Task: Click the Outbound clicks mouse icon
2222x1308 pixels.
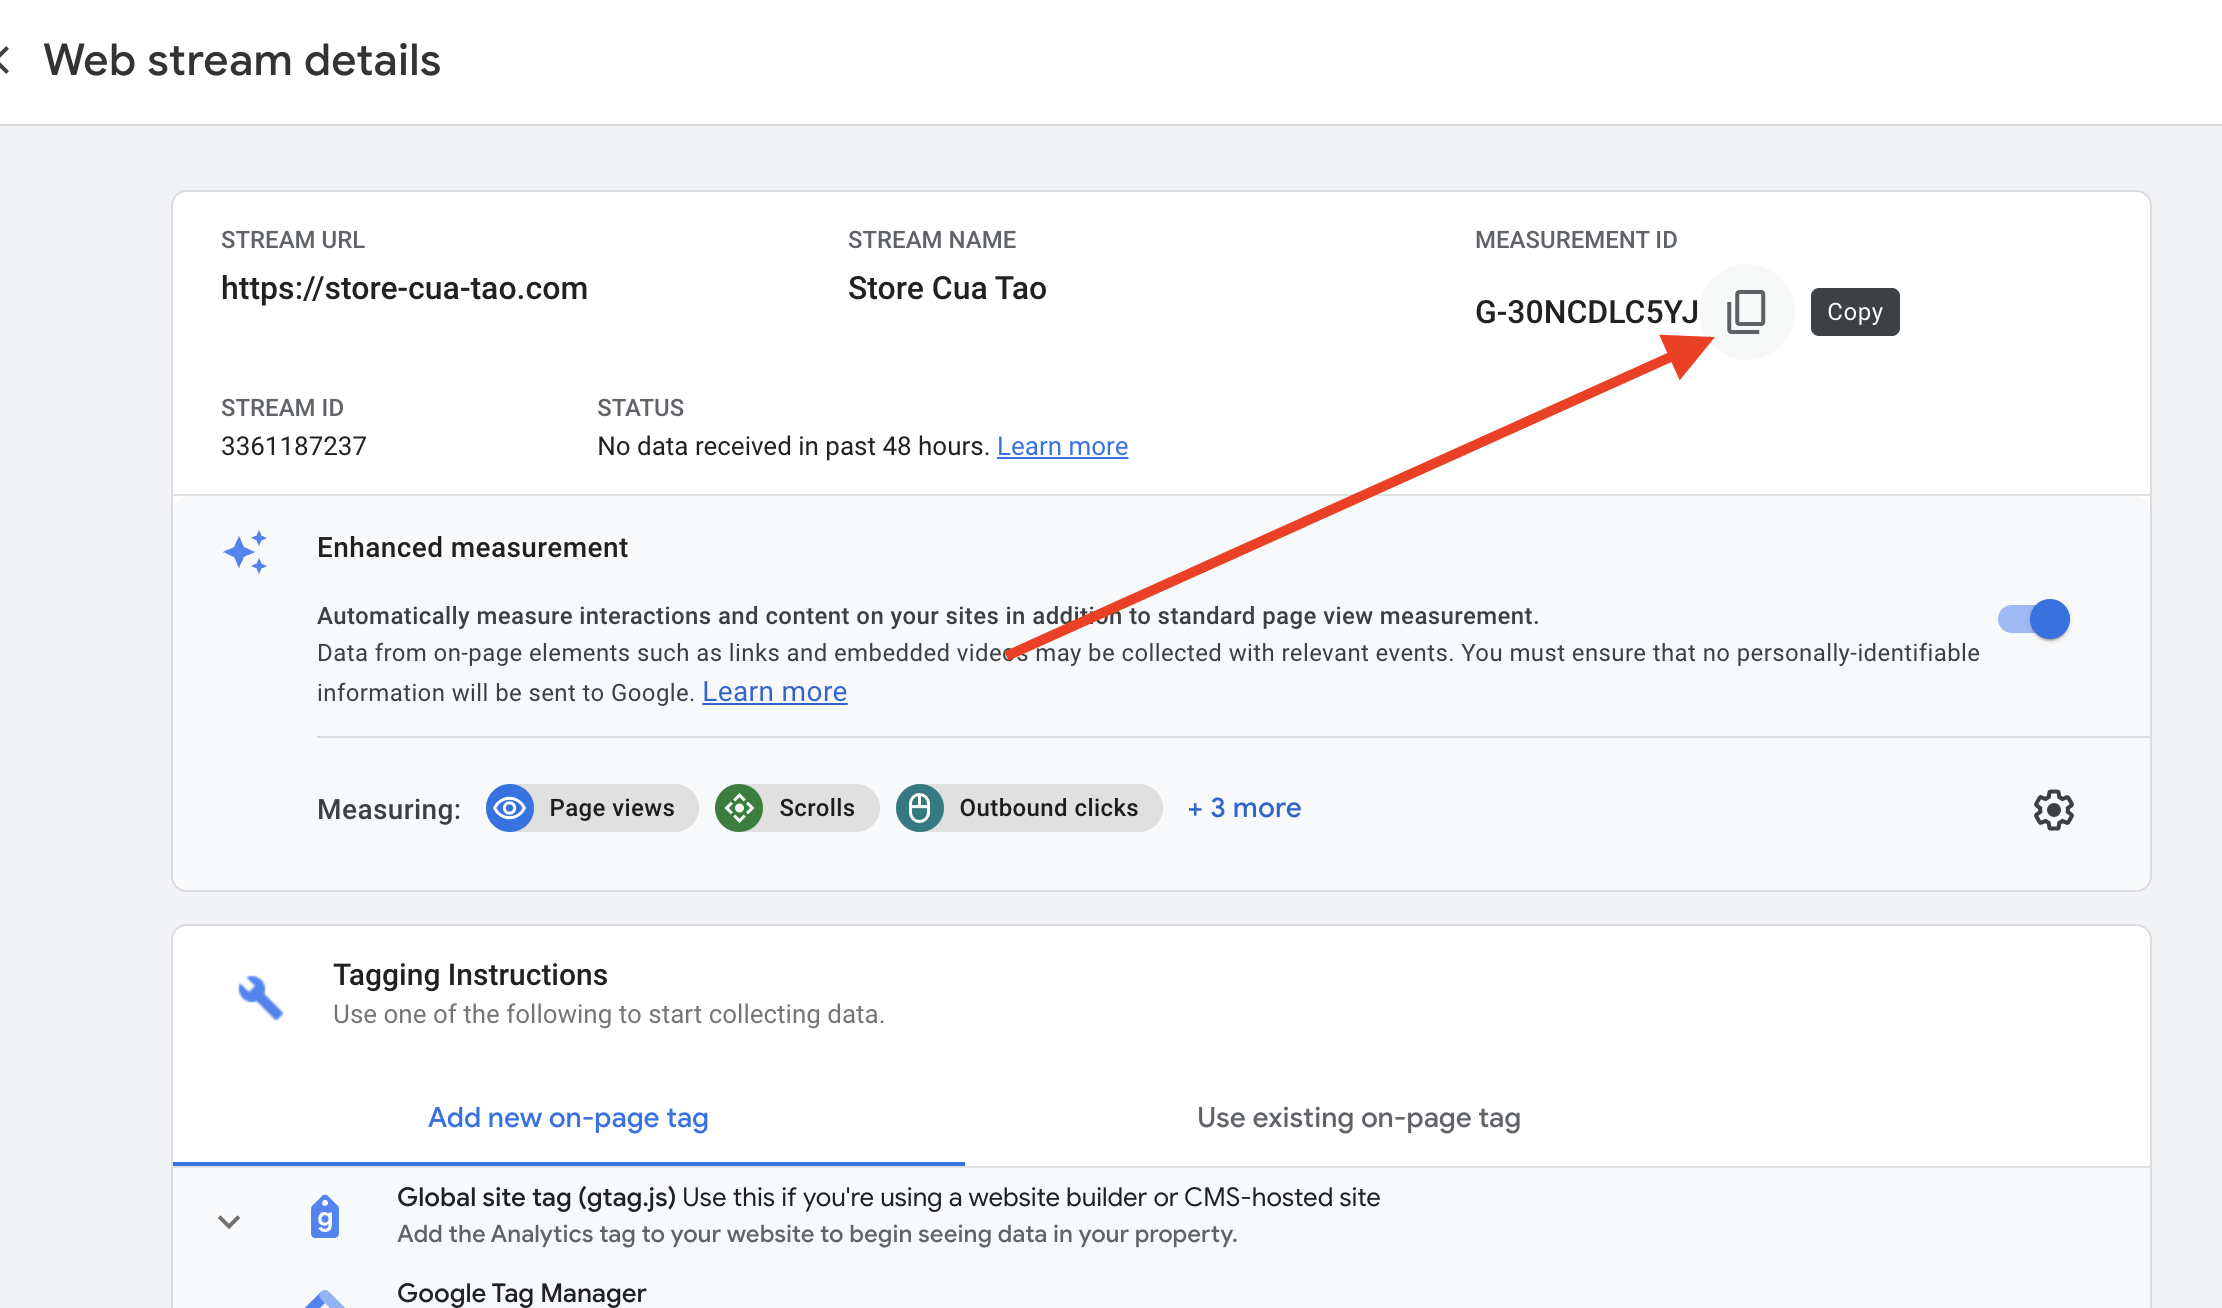Action: click(920, 808)
